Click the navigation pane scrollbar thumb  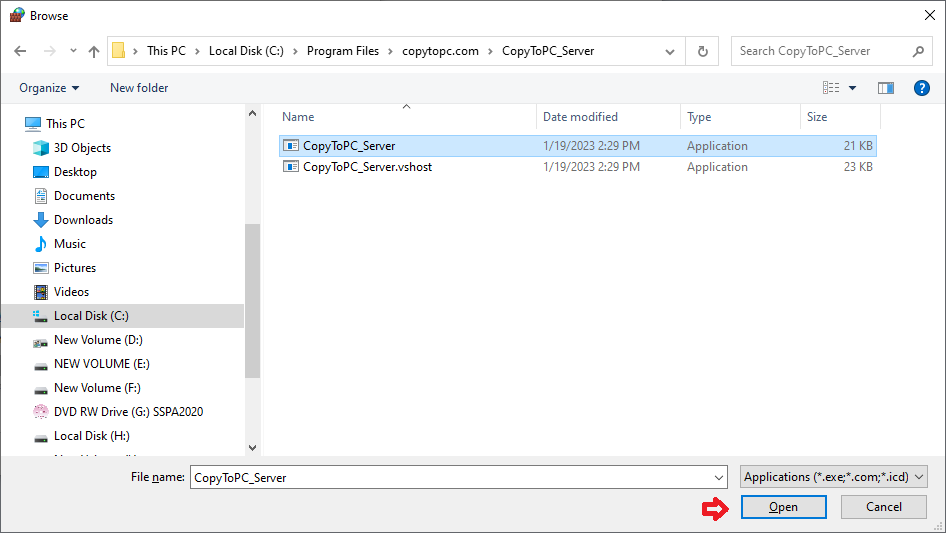coord(252,301)
